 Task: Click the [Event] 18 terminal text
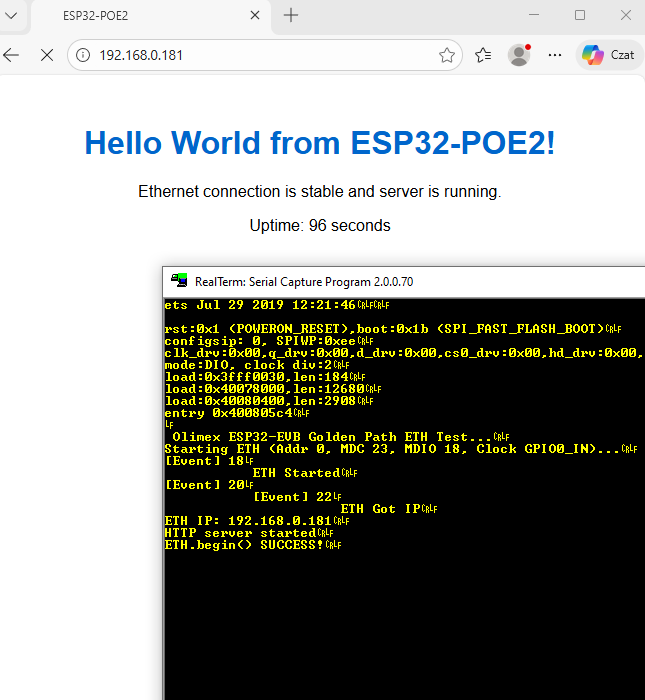click(x=209, y=461)
